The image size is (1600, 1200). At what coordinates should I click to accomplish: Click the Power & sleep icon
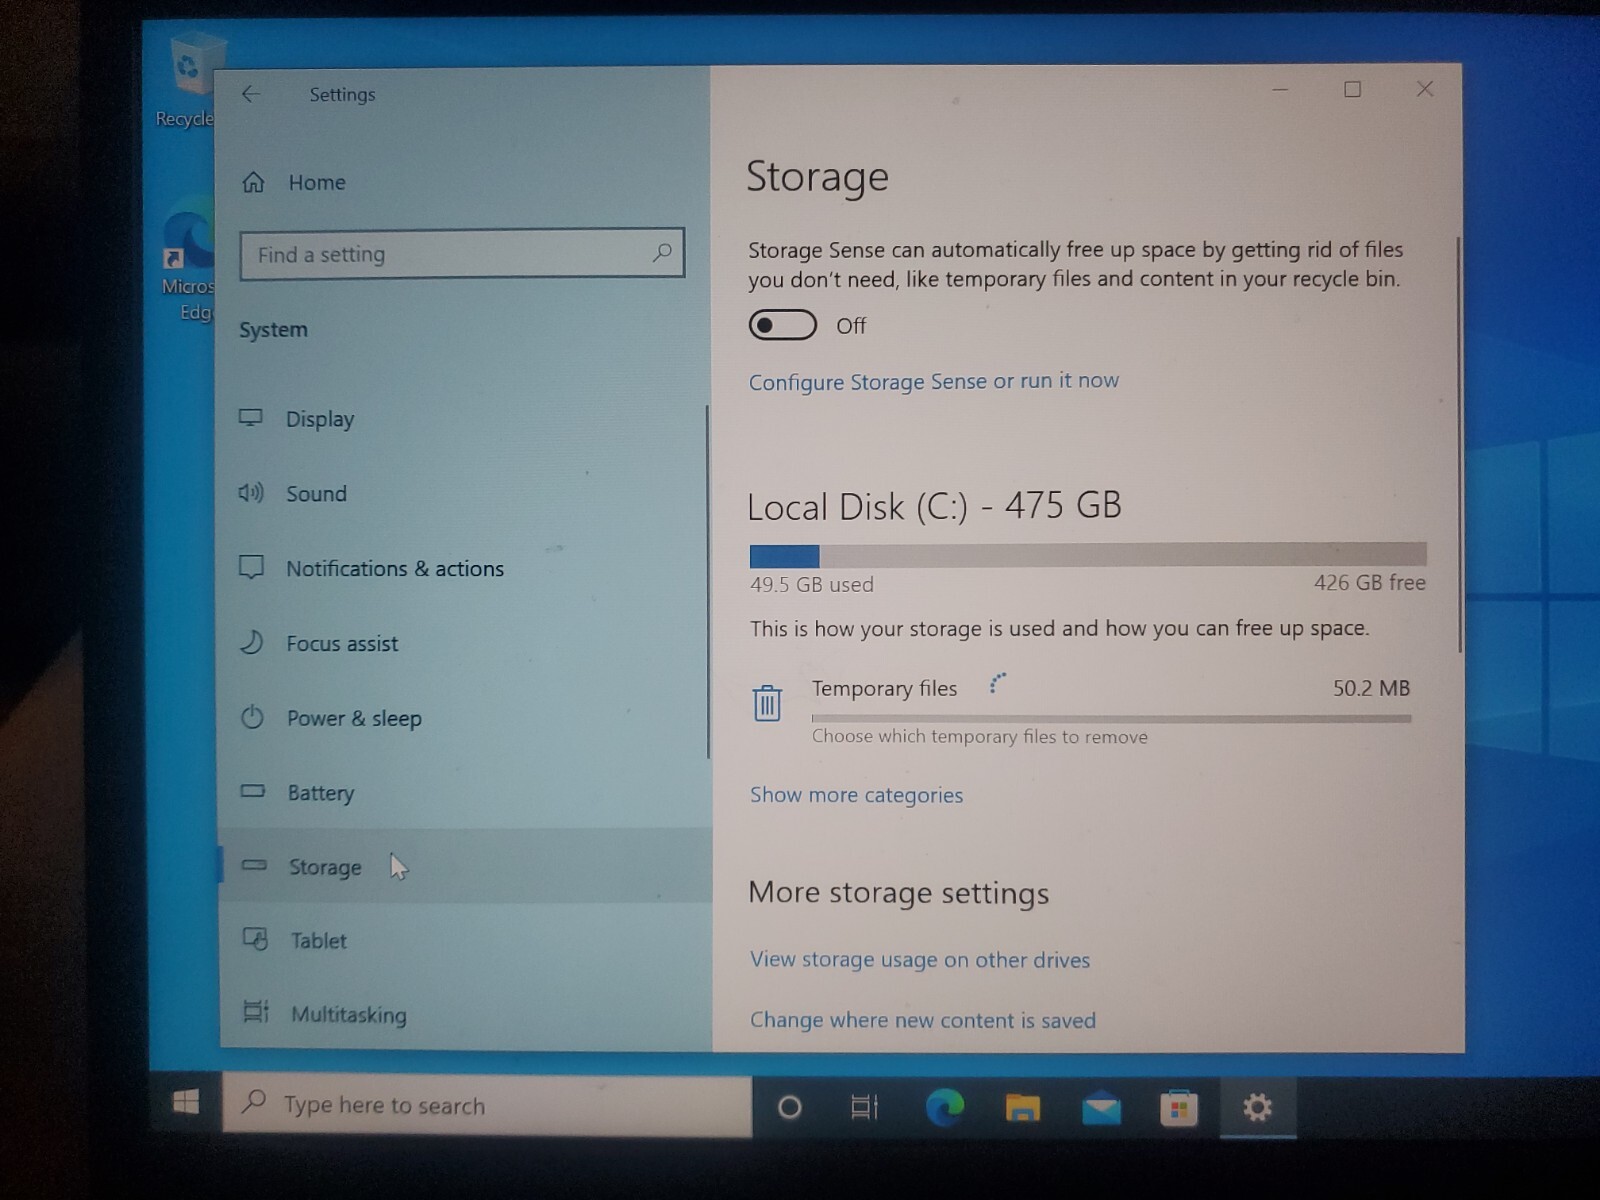tap(252, 717)
